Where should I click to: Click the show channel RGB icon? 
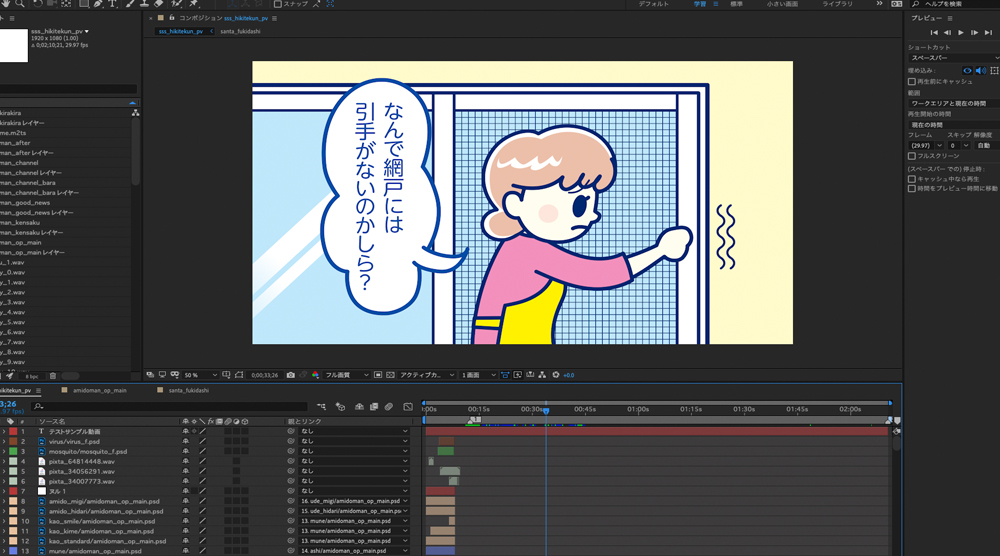[316, 375]
